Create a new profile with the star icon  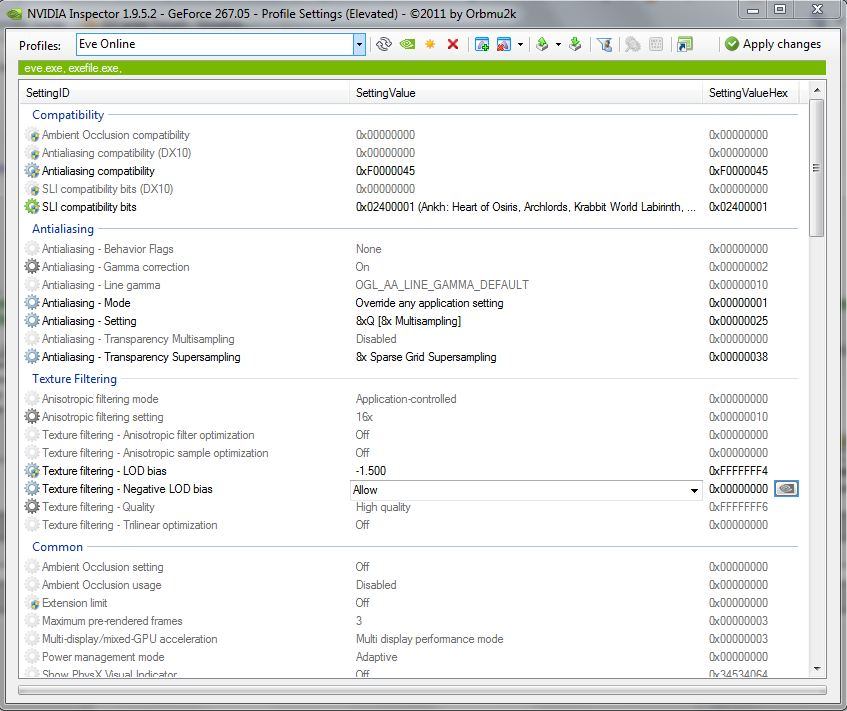click(x=430, y=44)
